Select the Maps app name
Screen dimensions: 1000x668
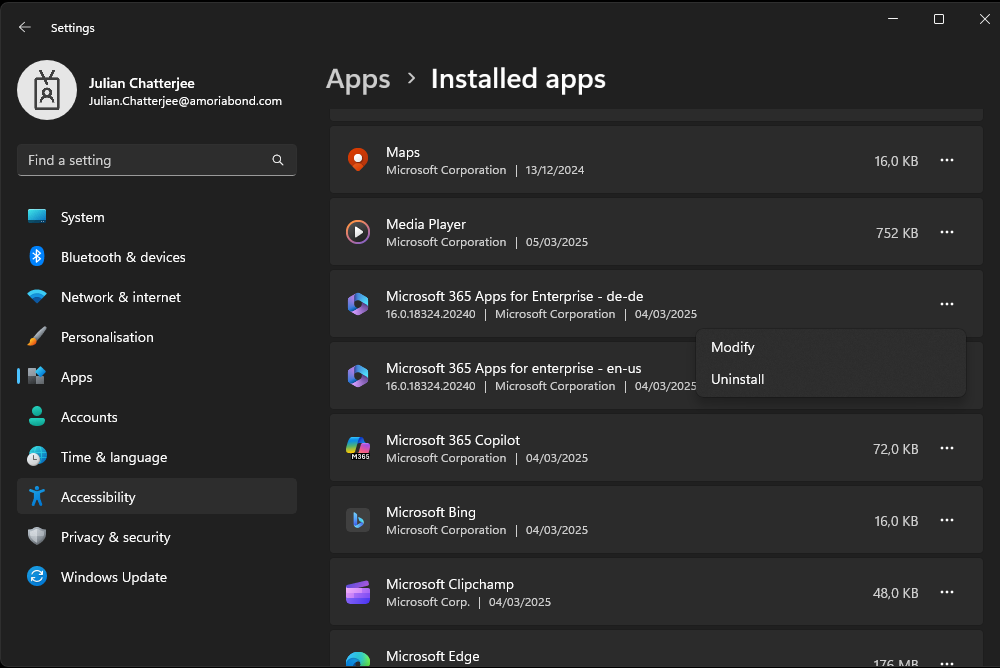point(402,152)
